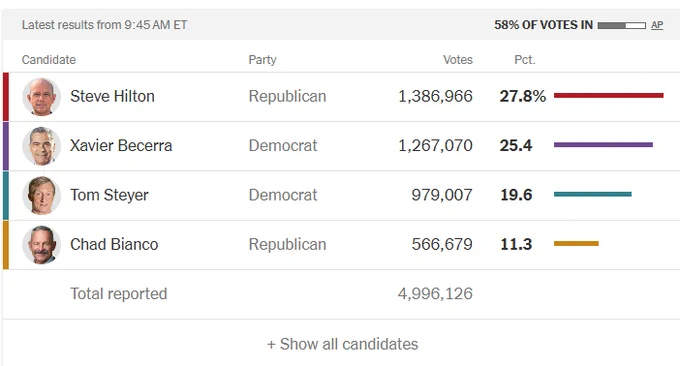Click the Chad Bianco candidate name
The width and height of the screenshot is (680, 366).
coord(114,245)
